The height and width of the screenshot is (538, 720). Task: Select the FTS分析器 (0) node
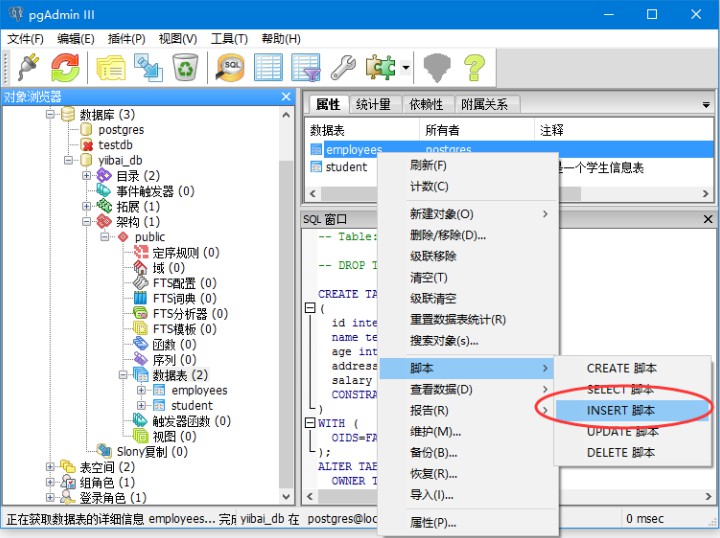(190, 314)
